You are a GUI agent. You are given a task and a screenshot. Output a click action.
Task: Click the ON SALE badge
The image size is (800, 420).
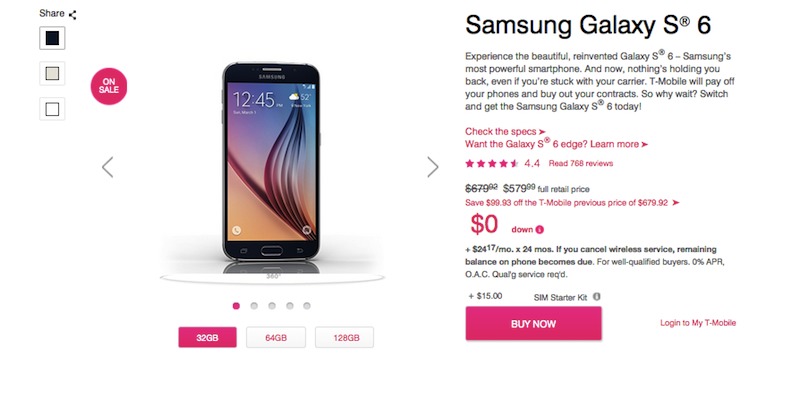click(x=109, y=86)
